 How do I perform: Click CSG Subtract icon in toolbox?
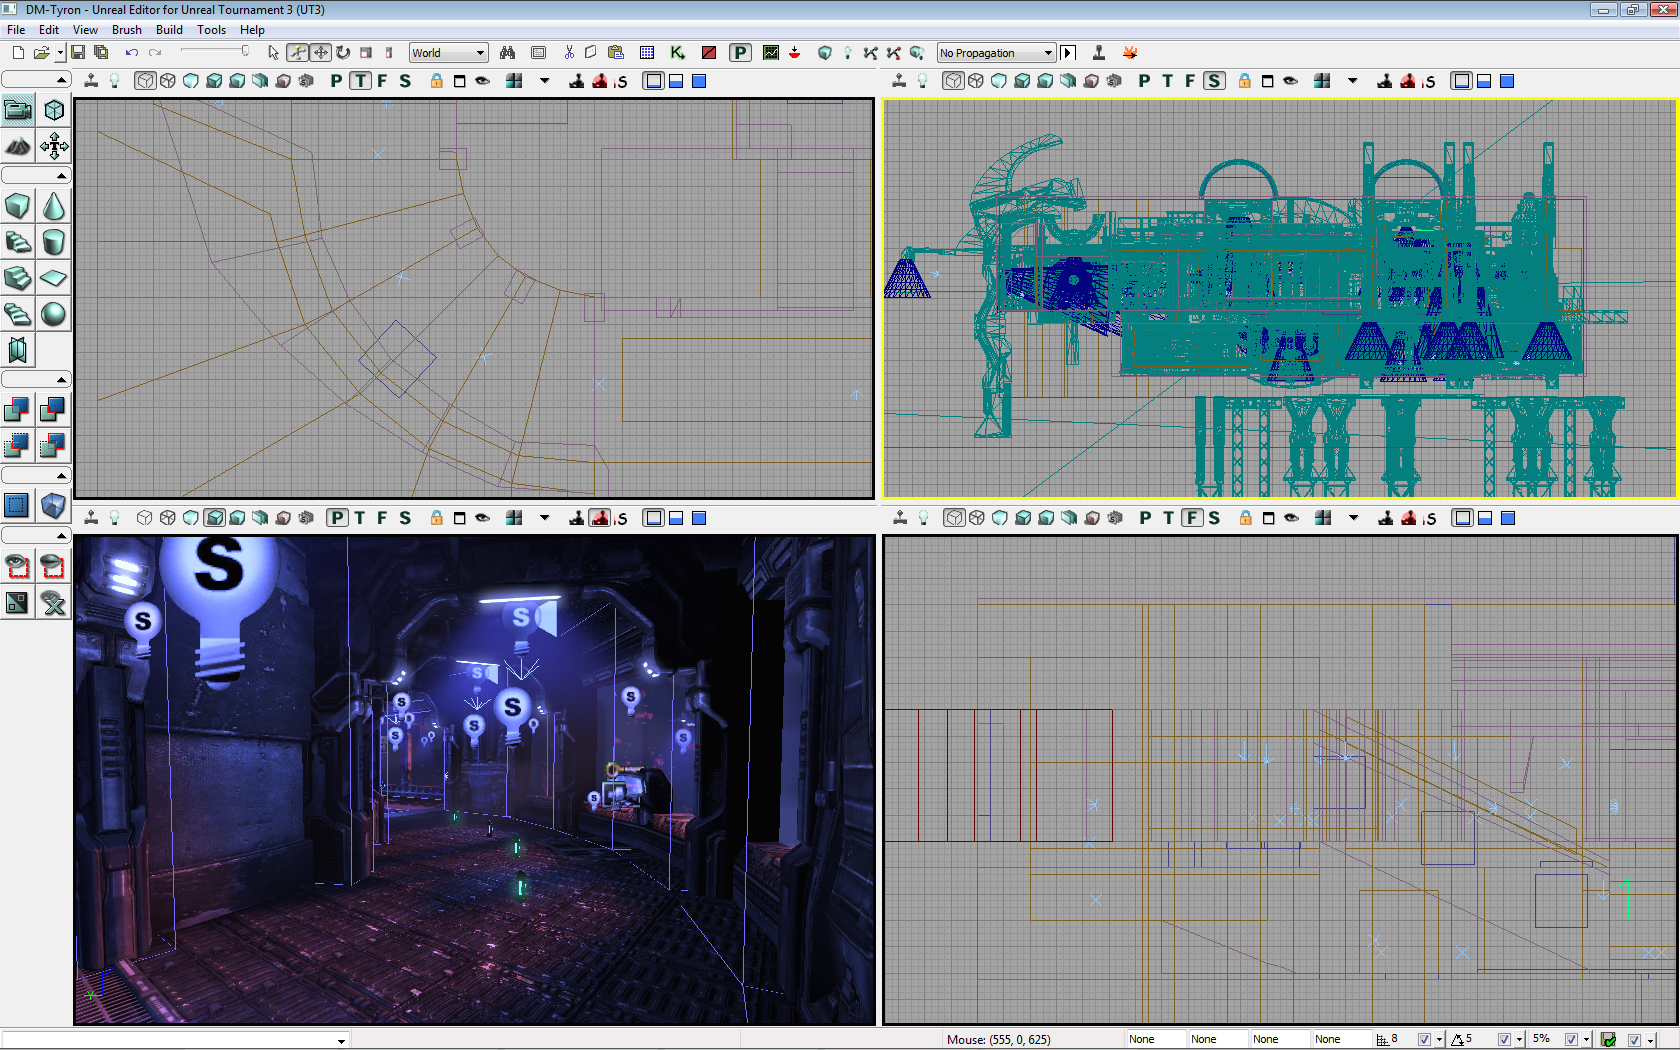(x=54, y=409)
